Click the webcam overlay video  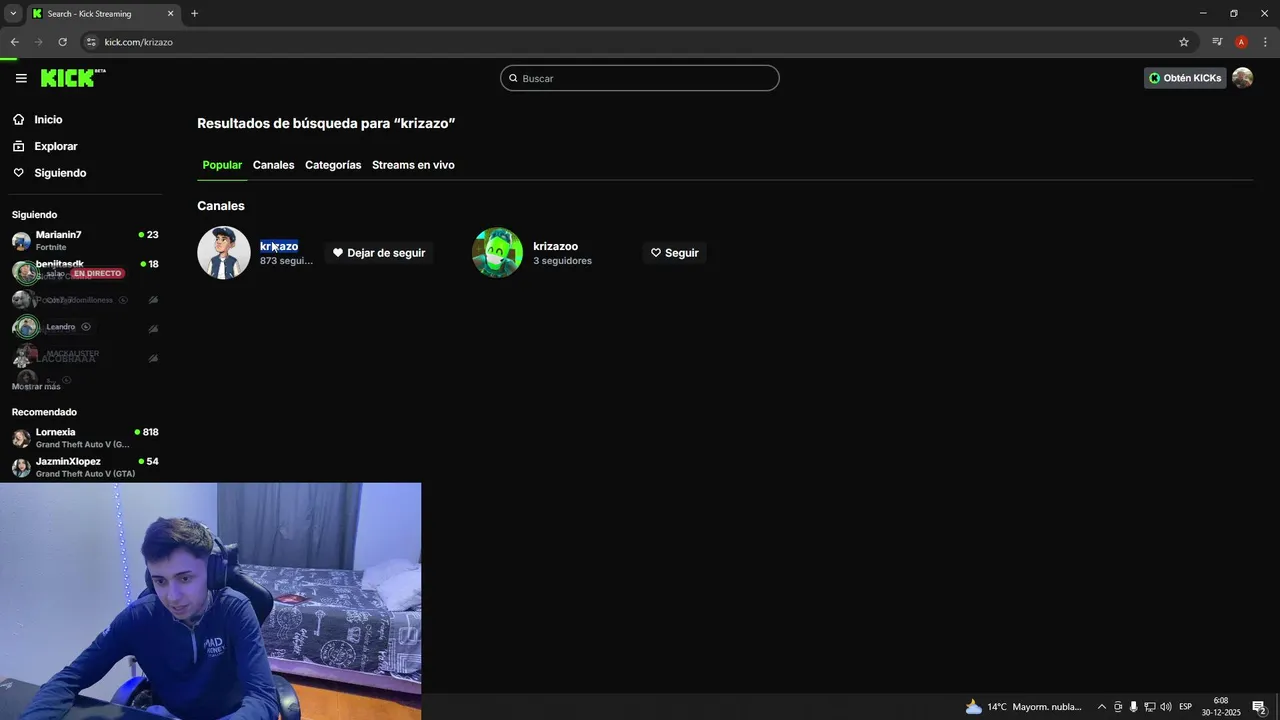(210, 601)
